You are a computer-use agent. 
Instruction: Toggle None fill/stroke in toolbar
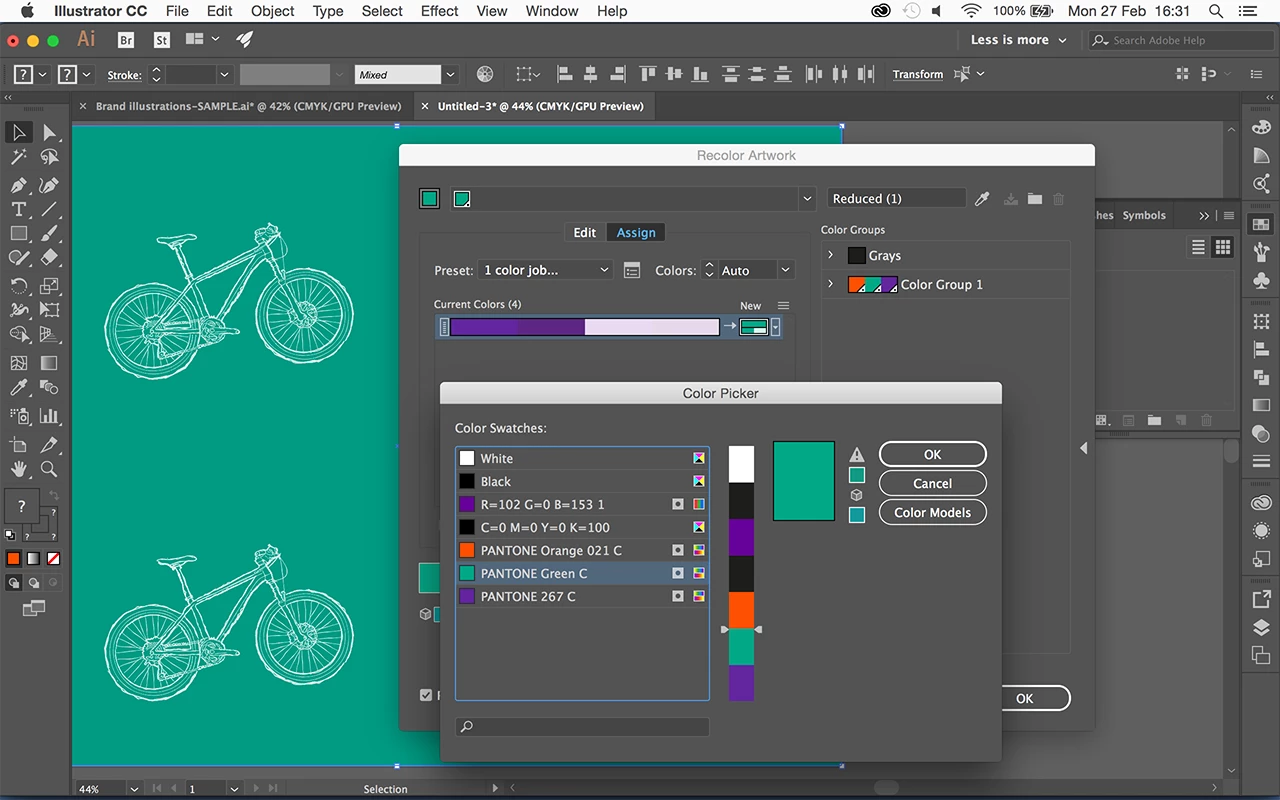(53, 558)
